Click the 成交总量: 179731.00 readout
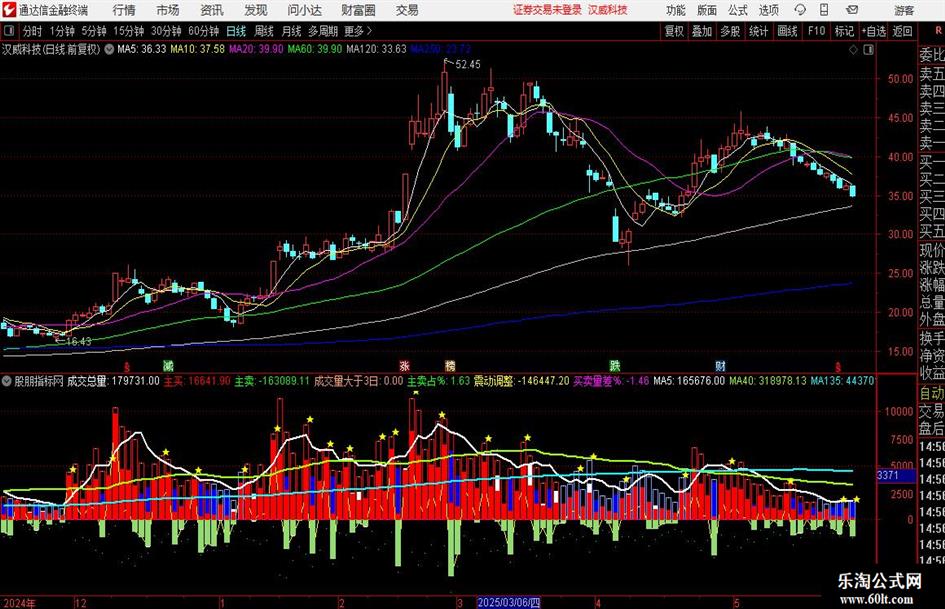The image size is (945, 609). coord(113,381)
